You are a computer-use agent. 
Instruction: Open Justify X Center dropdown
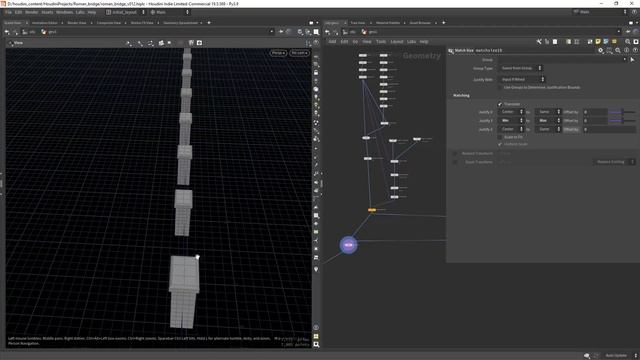(511, 112)
